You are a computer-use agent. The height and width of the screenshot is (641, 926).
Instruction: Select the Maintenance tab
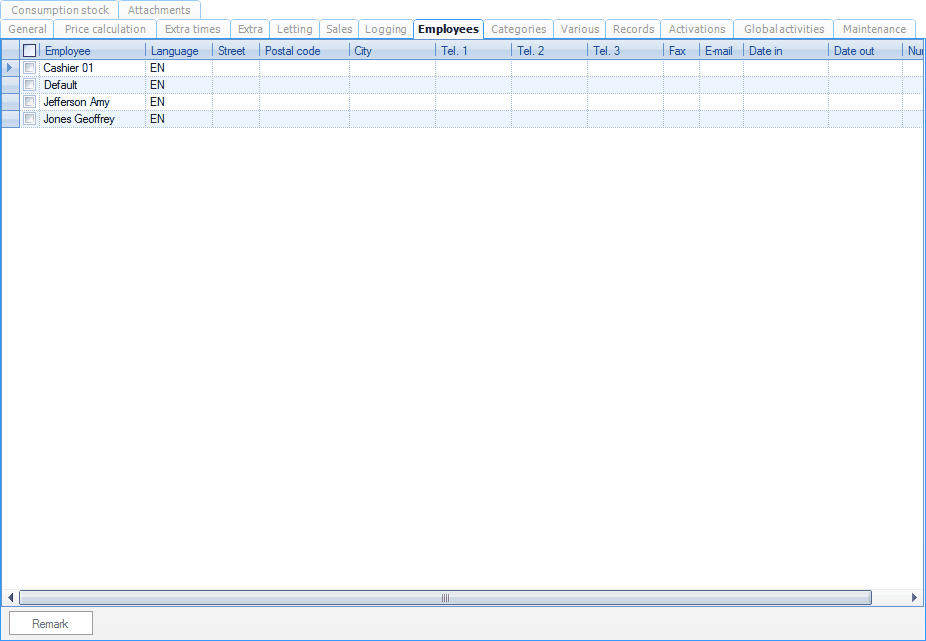coord(874,29)
